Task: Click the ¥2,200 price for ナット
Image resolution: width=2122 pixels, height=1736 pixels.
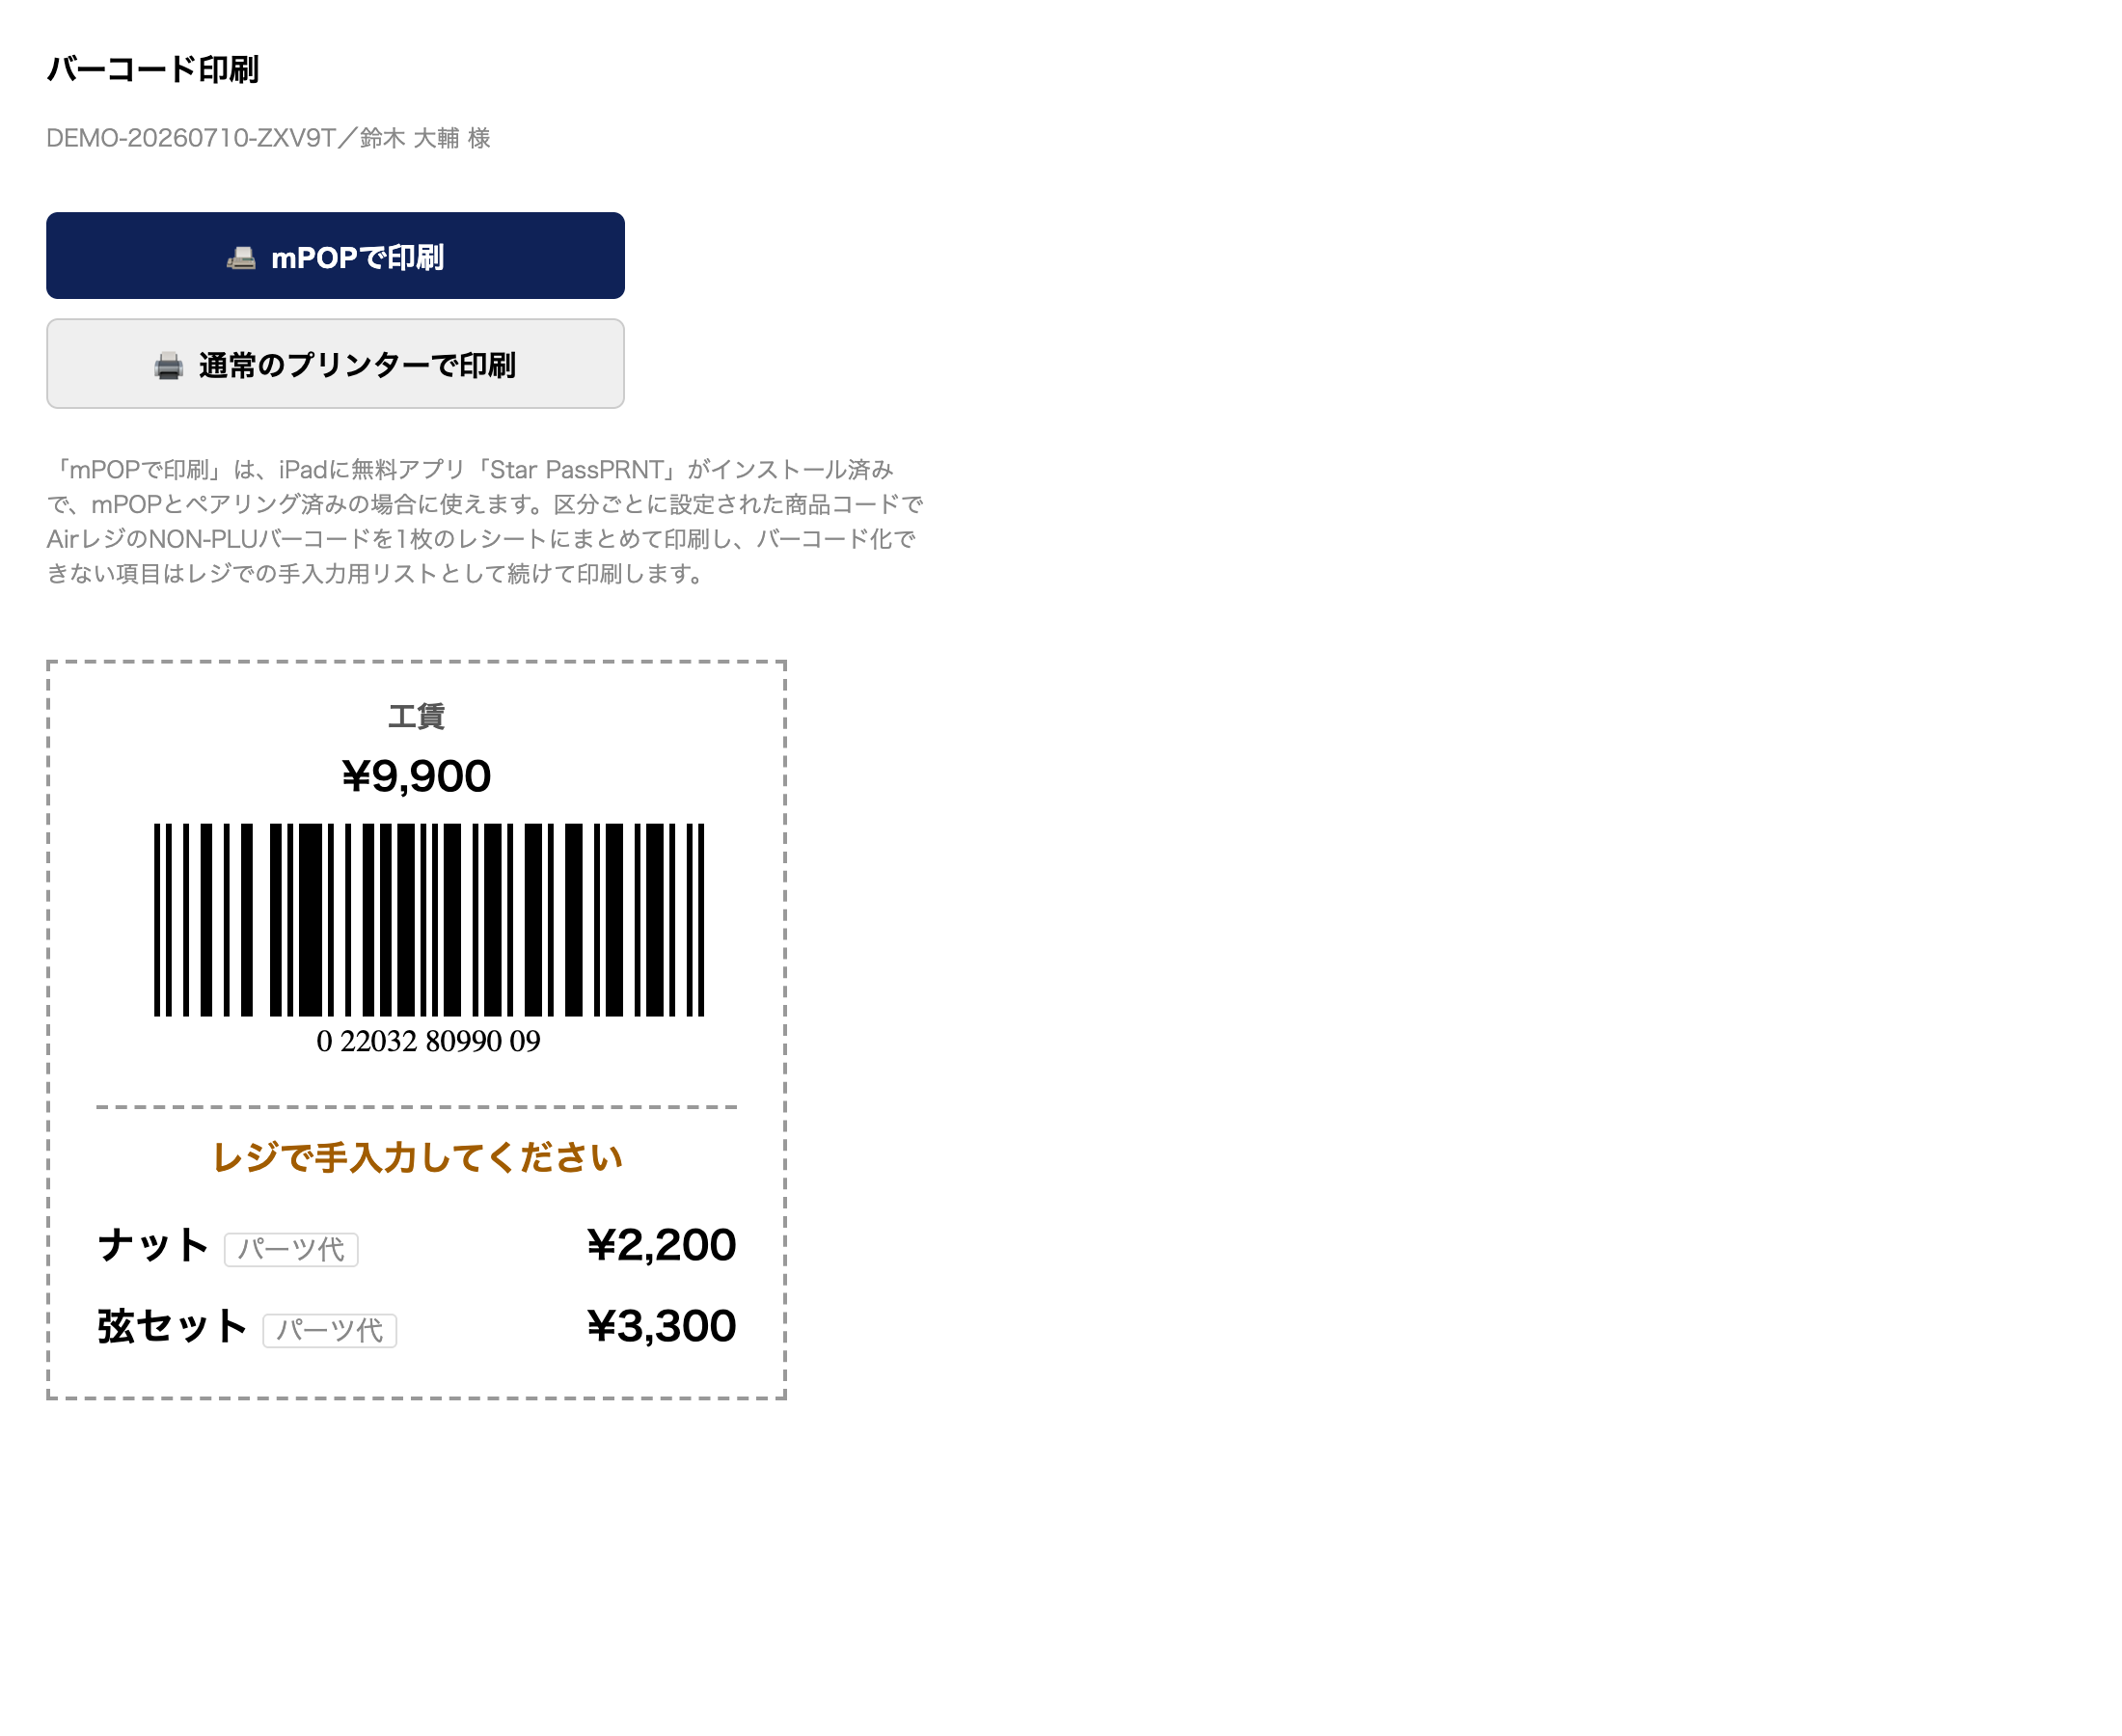Action: tap(661, 1245)
